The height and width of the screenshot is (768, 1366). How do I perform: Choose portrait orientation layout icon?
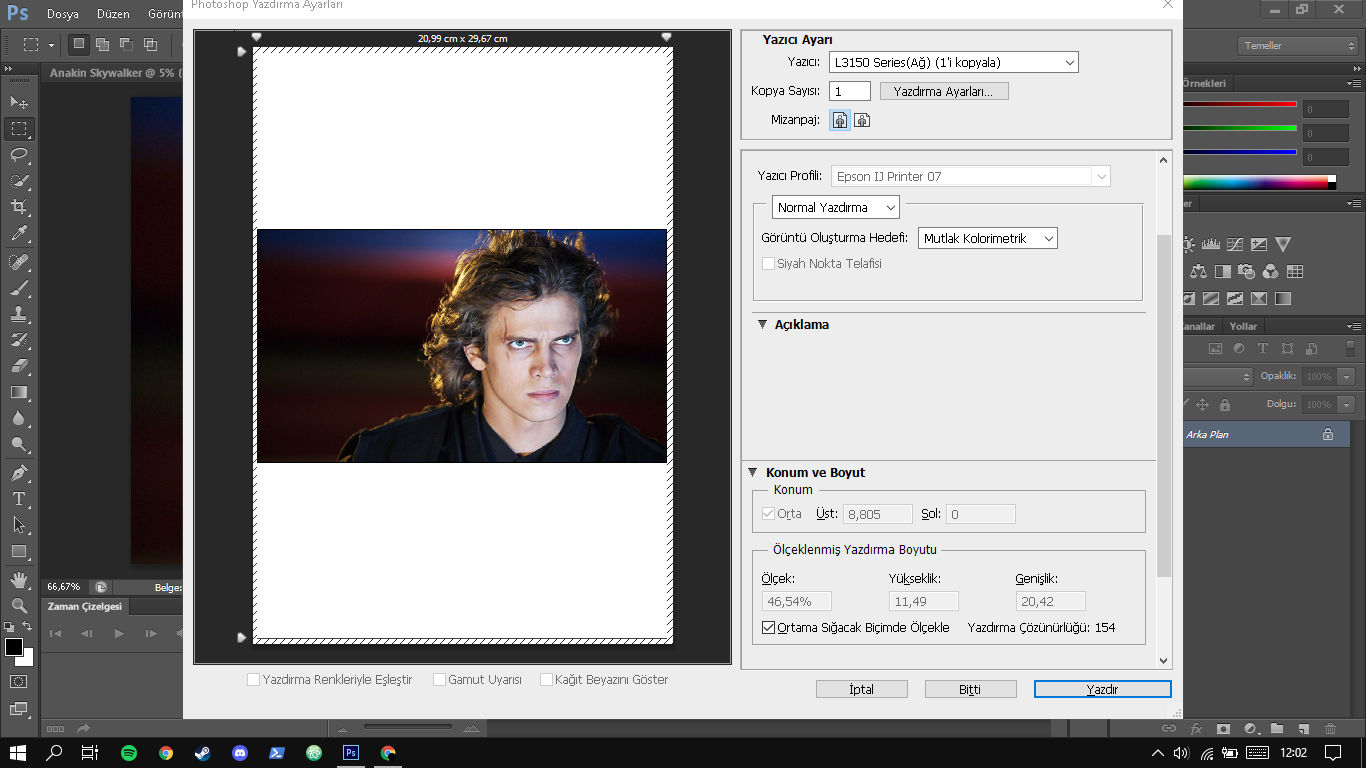[840, 120]
